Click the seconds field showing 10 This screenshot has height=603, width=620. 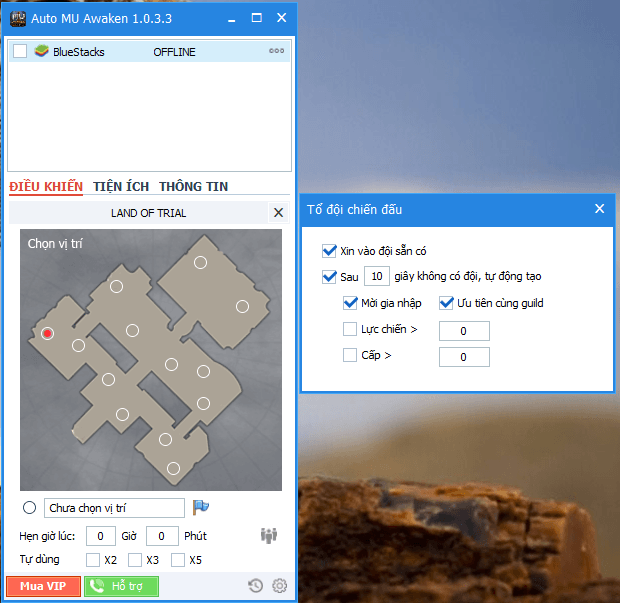pos(377,276)
